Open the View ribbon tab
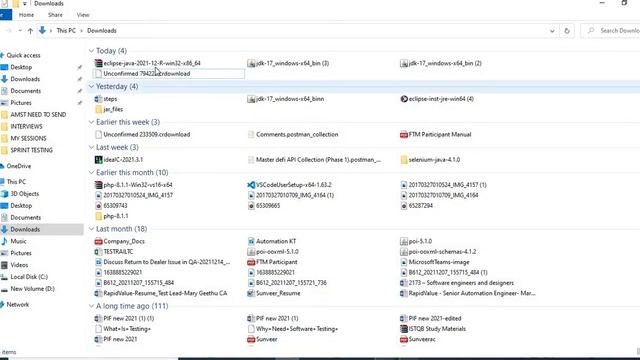 pyautogui.click(x=83, y=15)
